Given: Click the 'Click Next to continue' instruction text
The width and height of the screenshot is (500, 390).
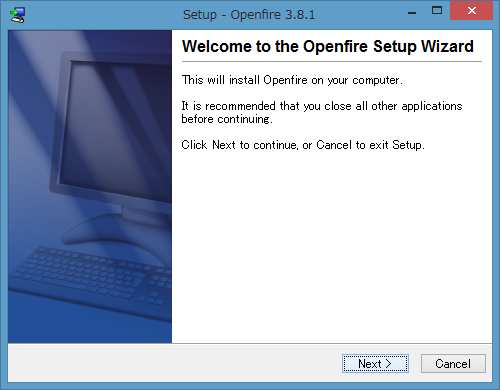Looking at the screenshot, I should pos(303,145).
